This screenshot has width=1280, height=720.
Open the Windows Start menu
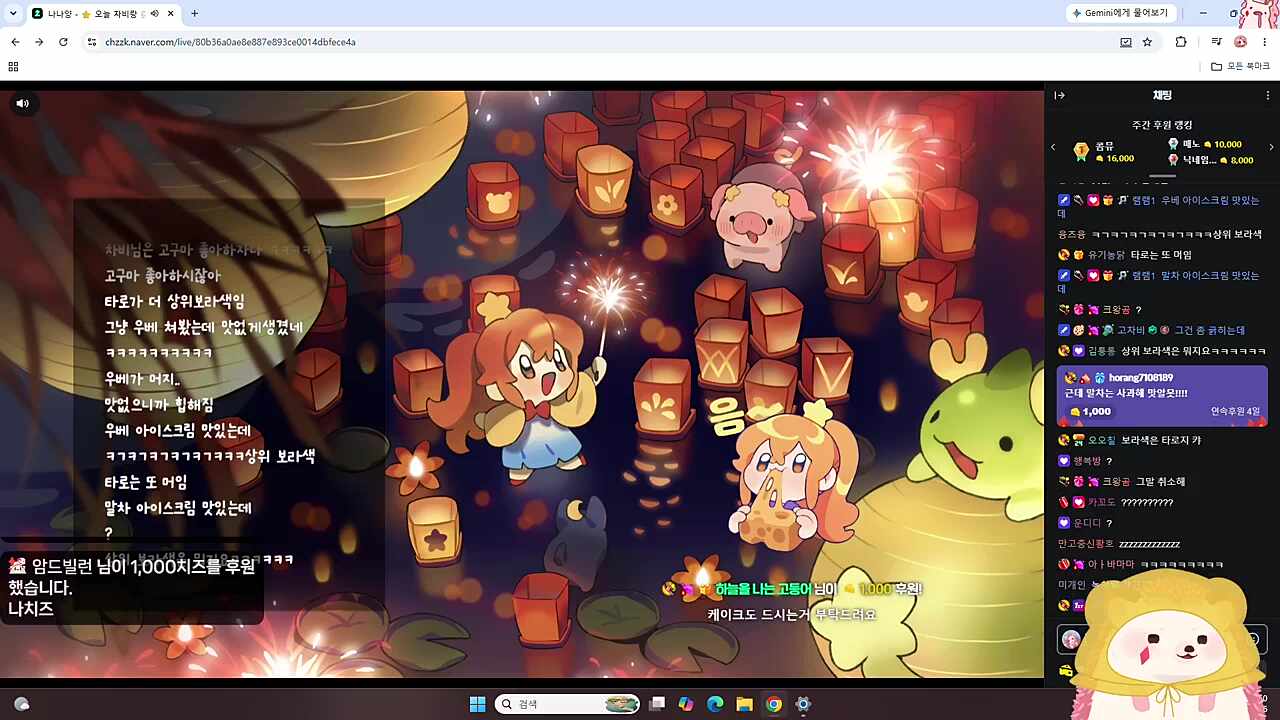pos(477,704)
